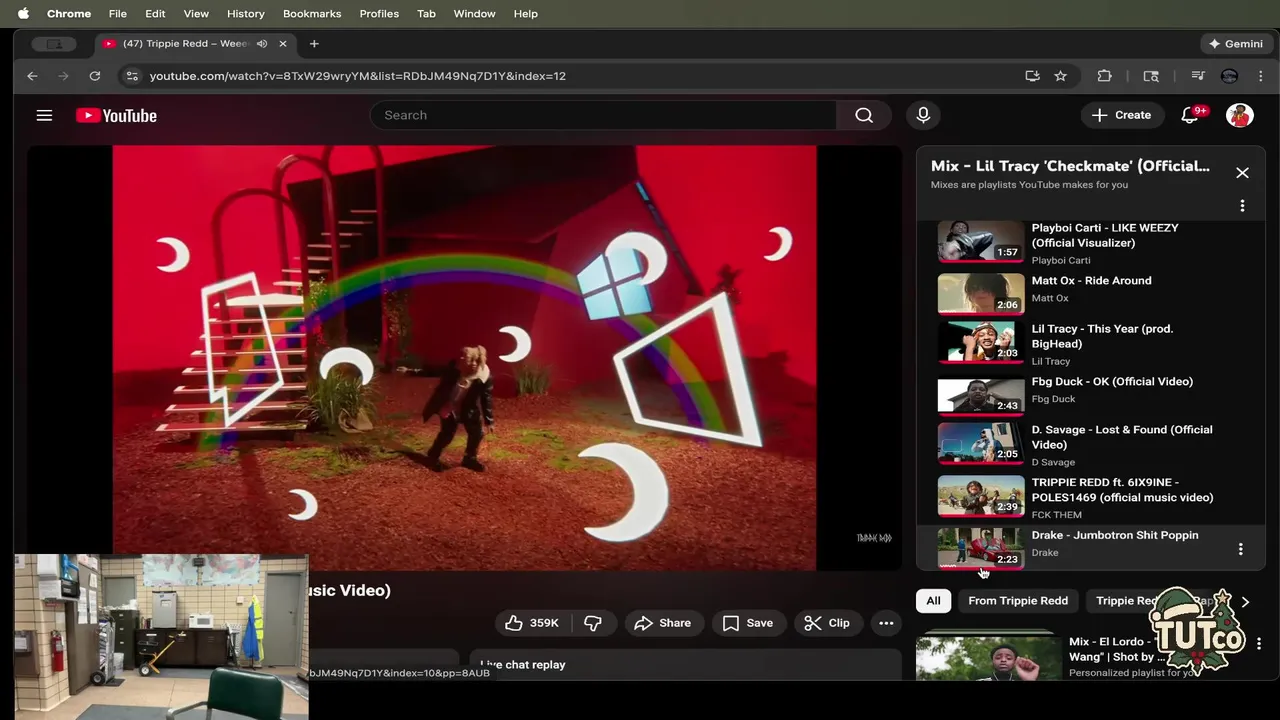Click the Save button
The image size is (1280, 720).
(x=748, y=623)
